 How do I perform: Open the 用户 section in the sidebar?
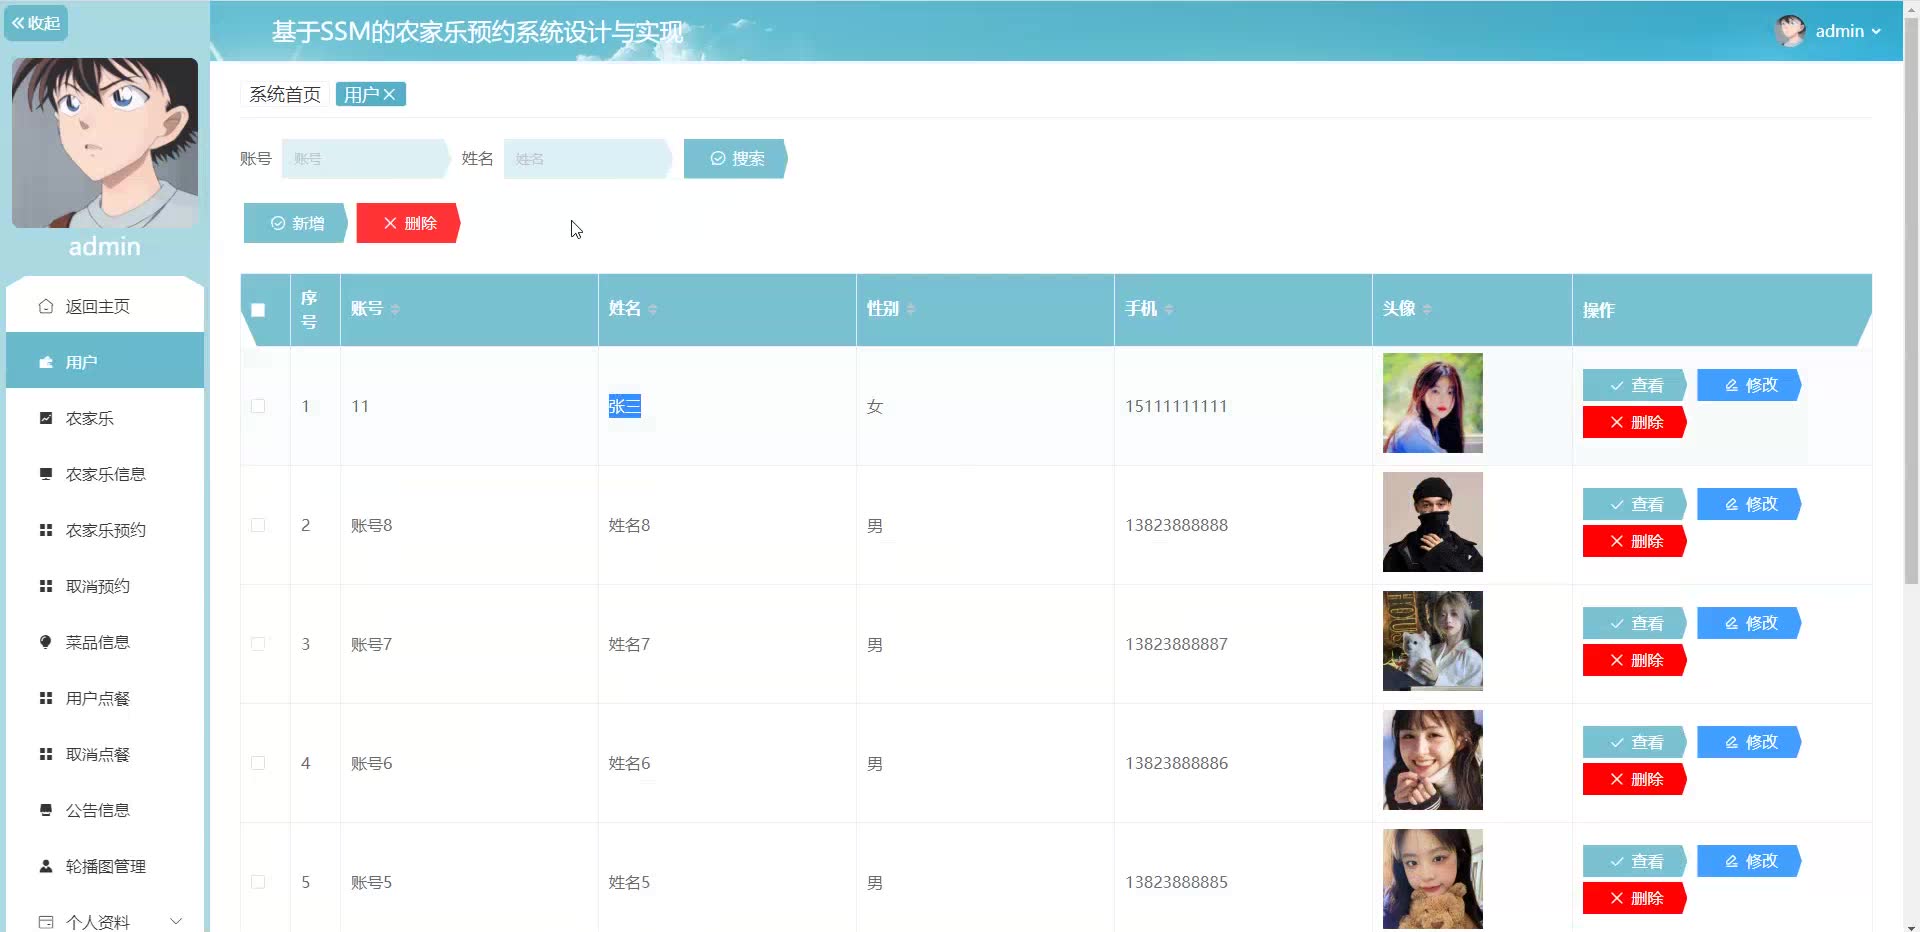[84, 362]
